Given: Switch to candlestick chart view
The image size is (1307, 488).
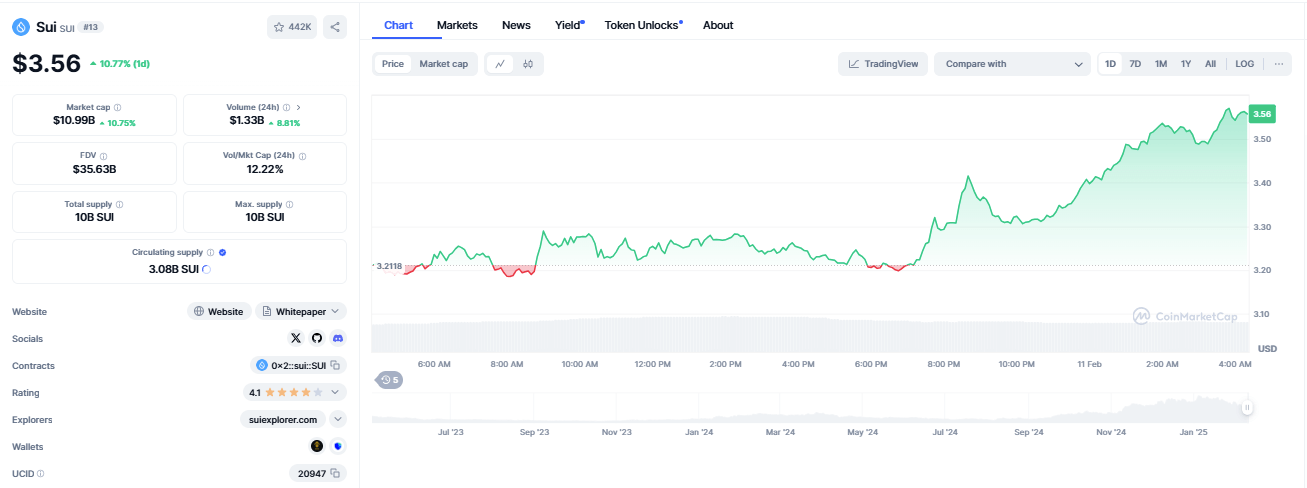Looking at the screenshot, I should click(528, 64).
